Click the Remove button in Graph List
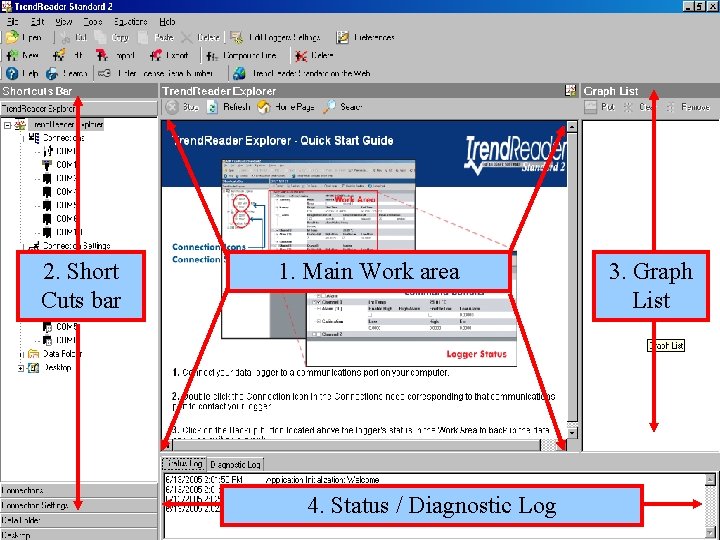 [x=687, y=107]
